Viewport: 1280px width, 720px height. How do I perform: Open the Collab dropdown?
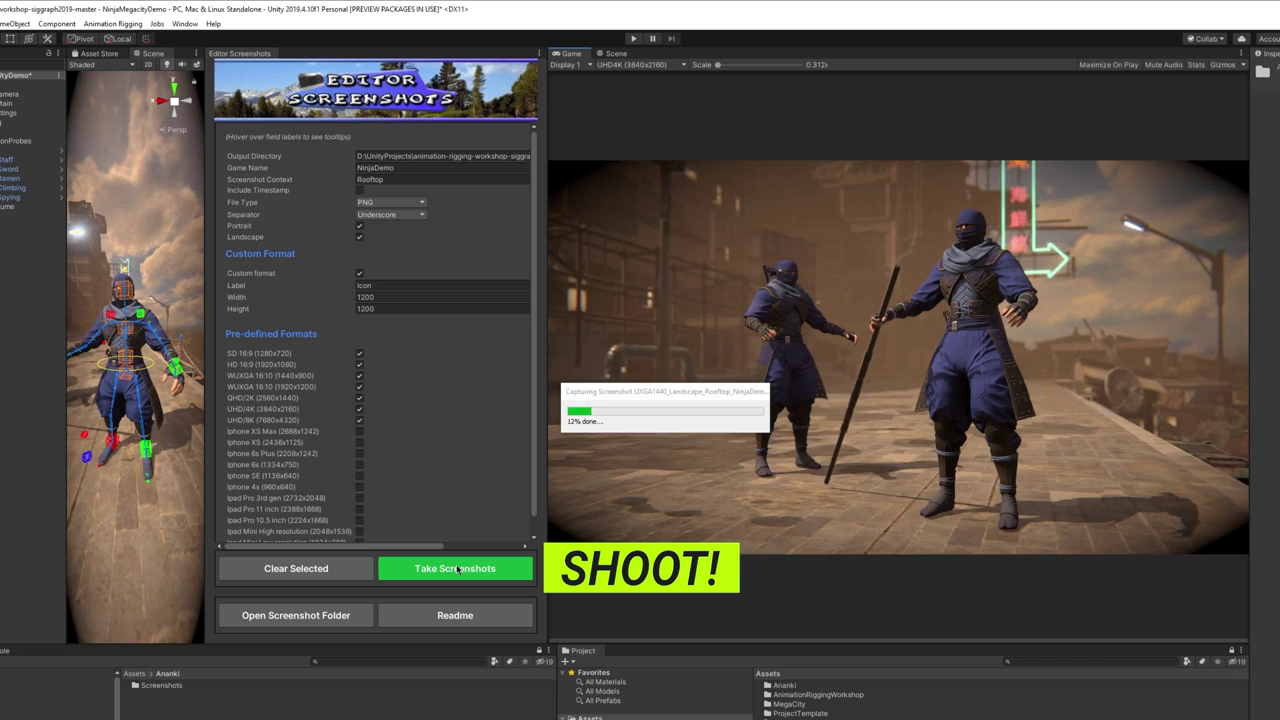pos(1206,39)
